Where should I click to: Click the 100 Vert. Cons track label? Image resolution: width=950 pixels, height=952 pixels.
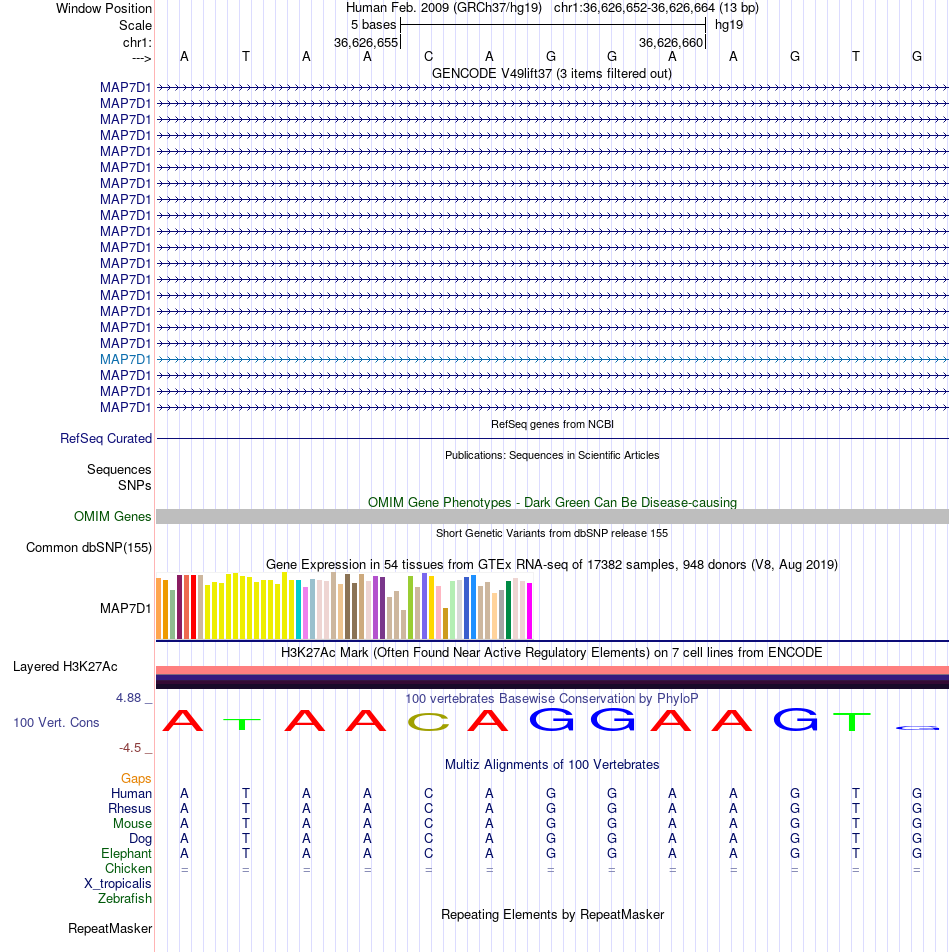[56, 722]
